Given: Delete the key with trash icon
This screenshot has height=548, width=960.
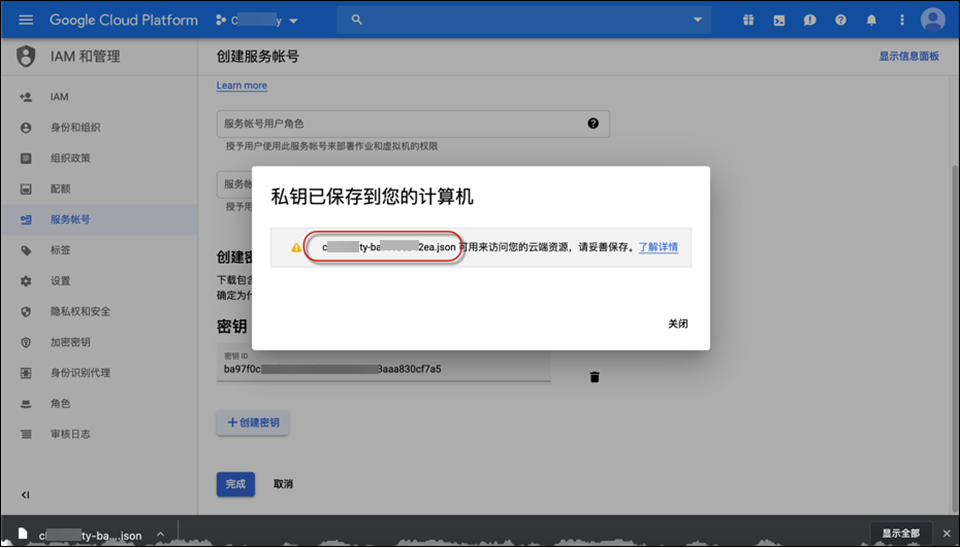Looking at the screenshot, I should 595,377.
